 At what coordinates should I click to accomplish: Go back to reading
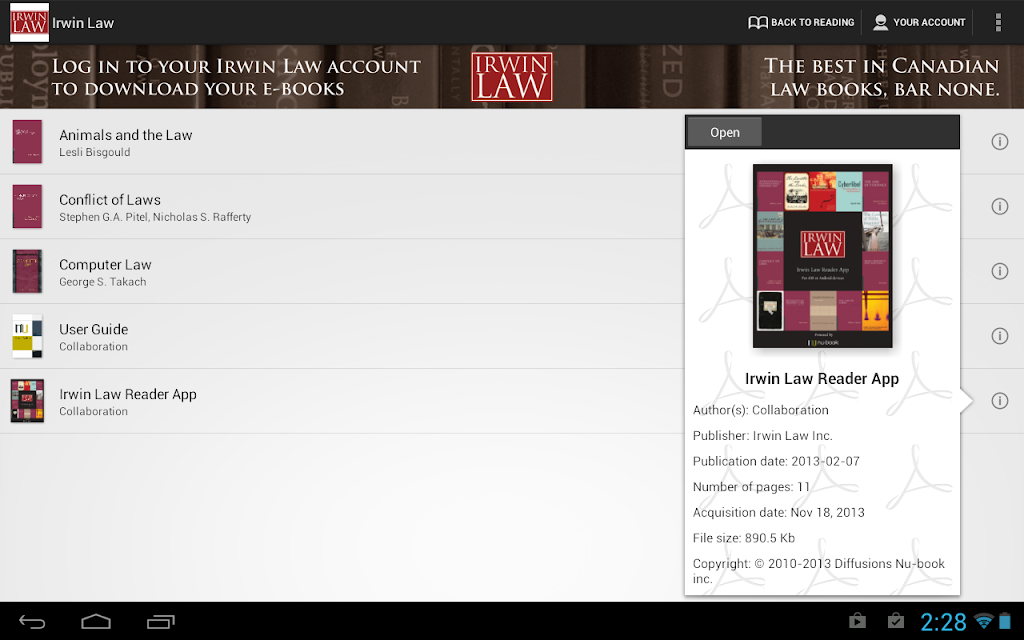(x=801, y=22)
